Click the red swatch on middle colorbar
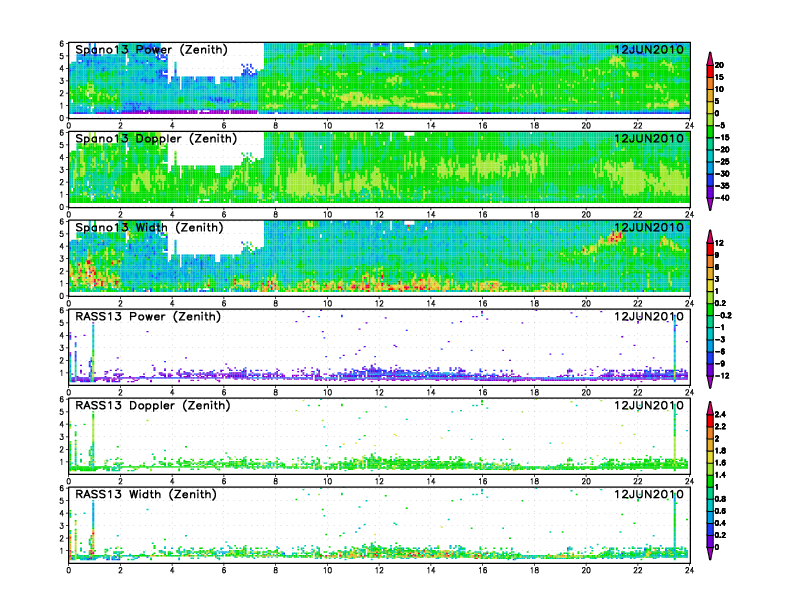Image resolution: width=792 pixels, height=612 pixels. coord(710,249)
